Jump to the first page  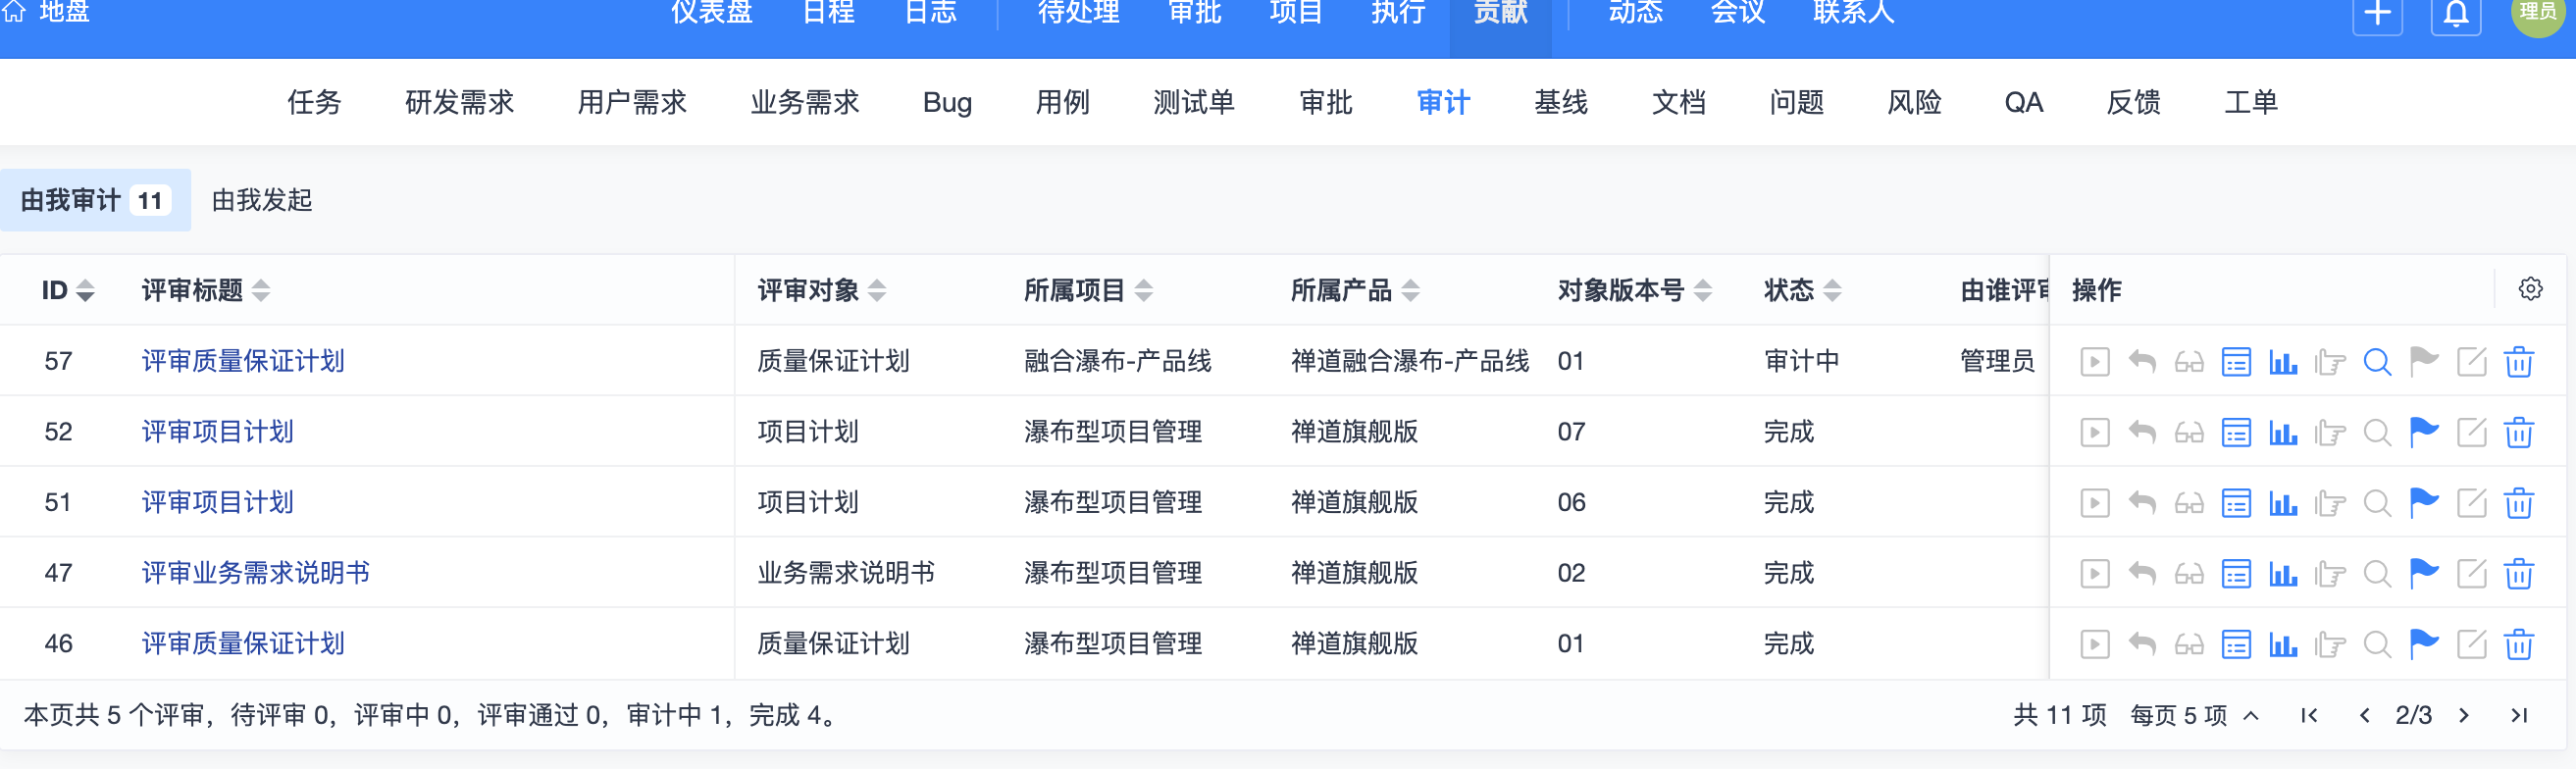(x=2309, y=715)
